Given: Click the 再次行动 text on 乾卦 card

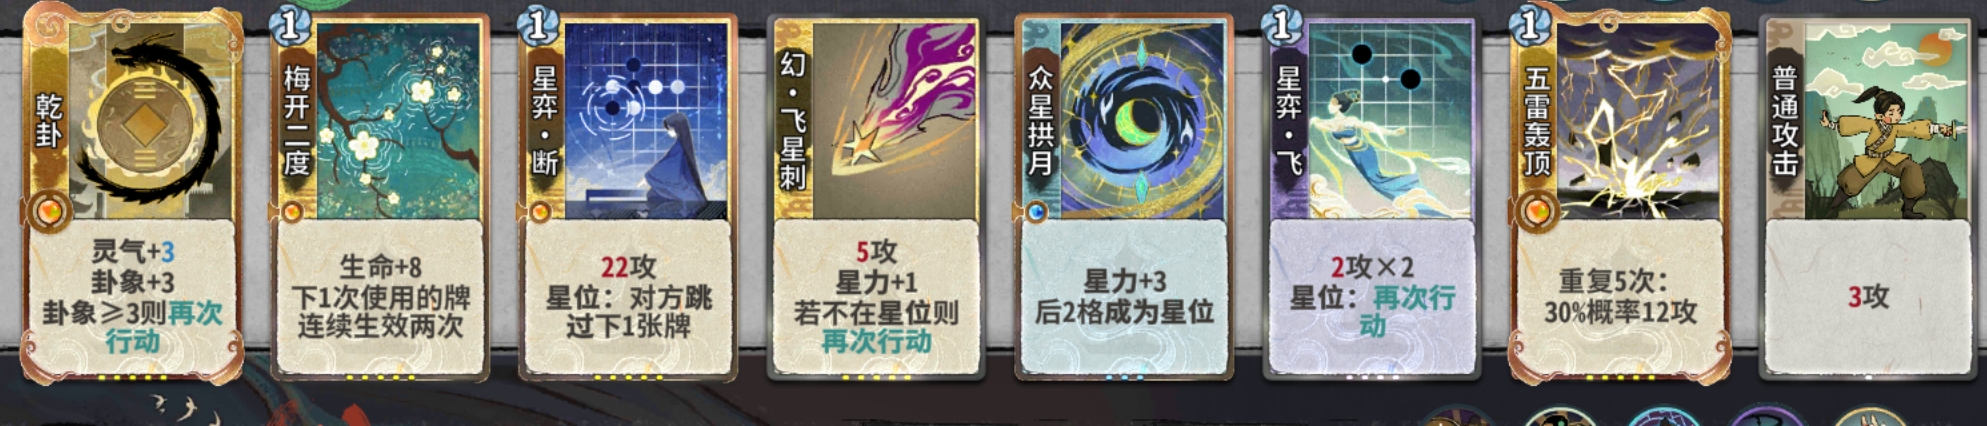Looking at the screenshot, I should coord(164,327).
